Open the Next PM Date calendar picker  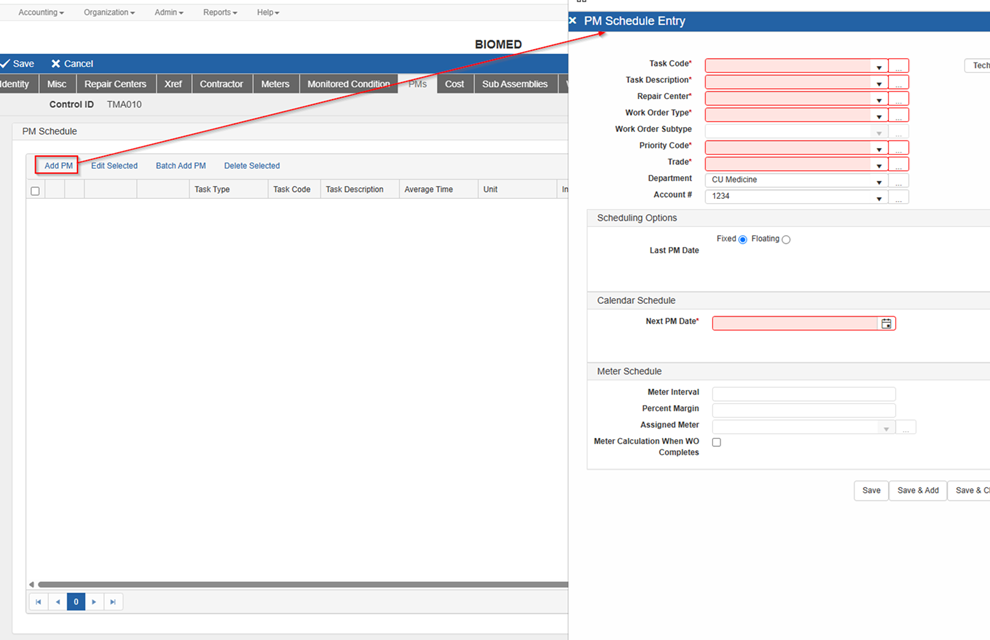[886, 323]
